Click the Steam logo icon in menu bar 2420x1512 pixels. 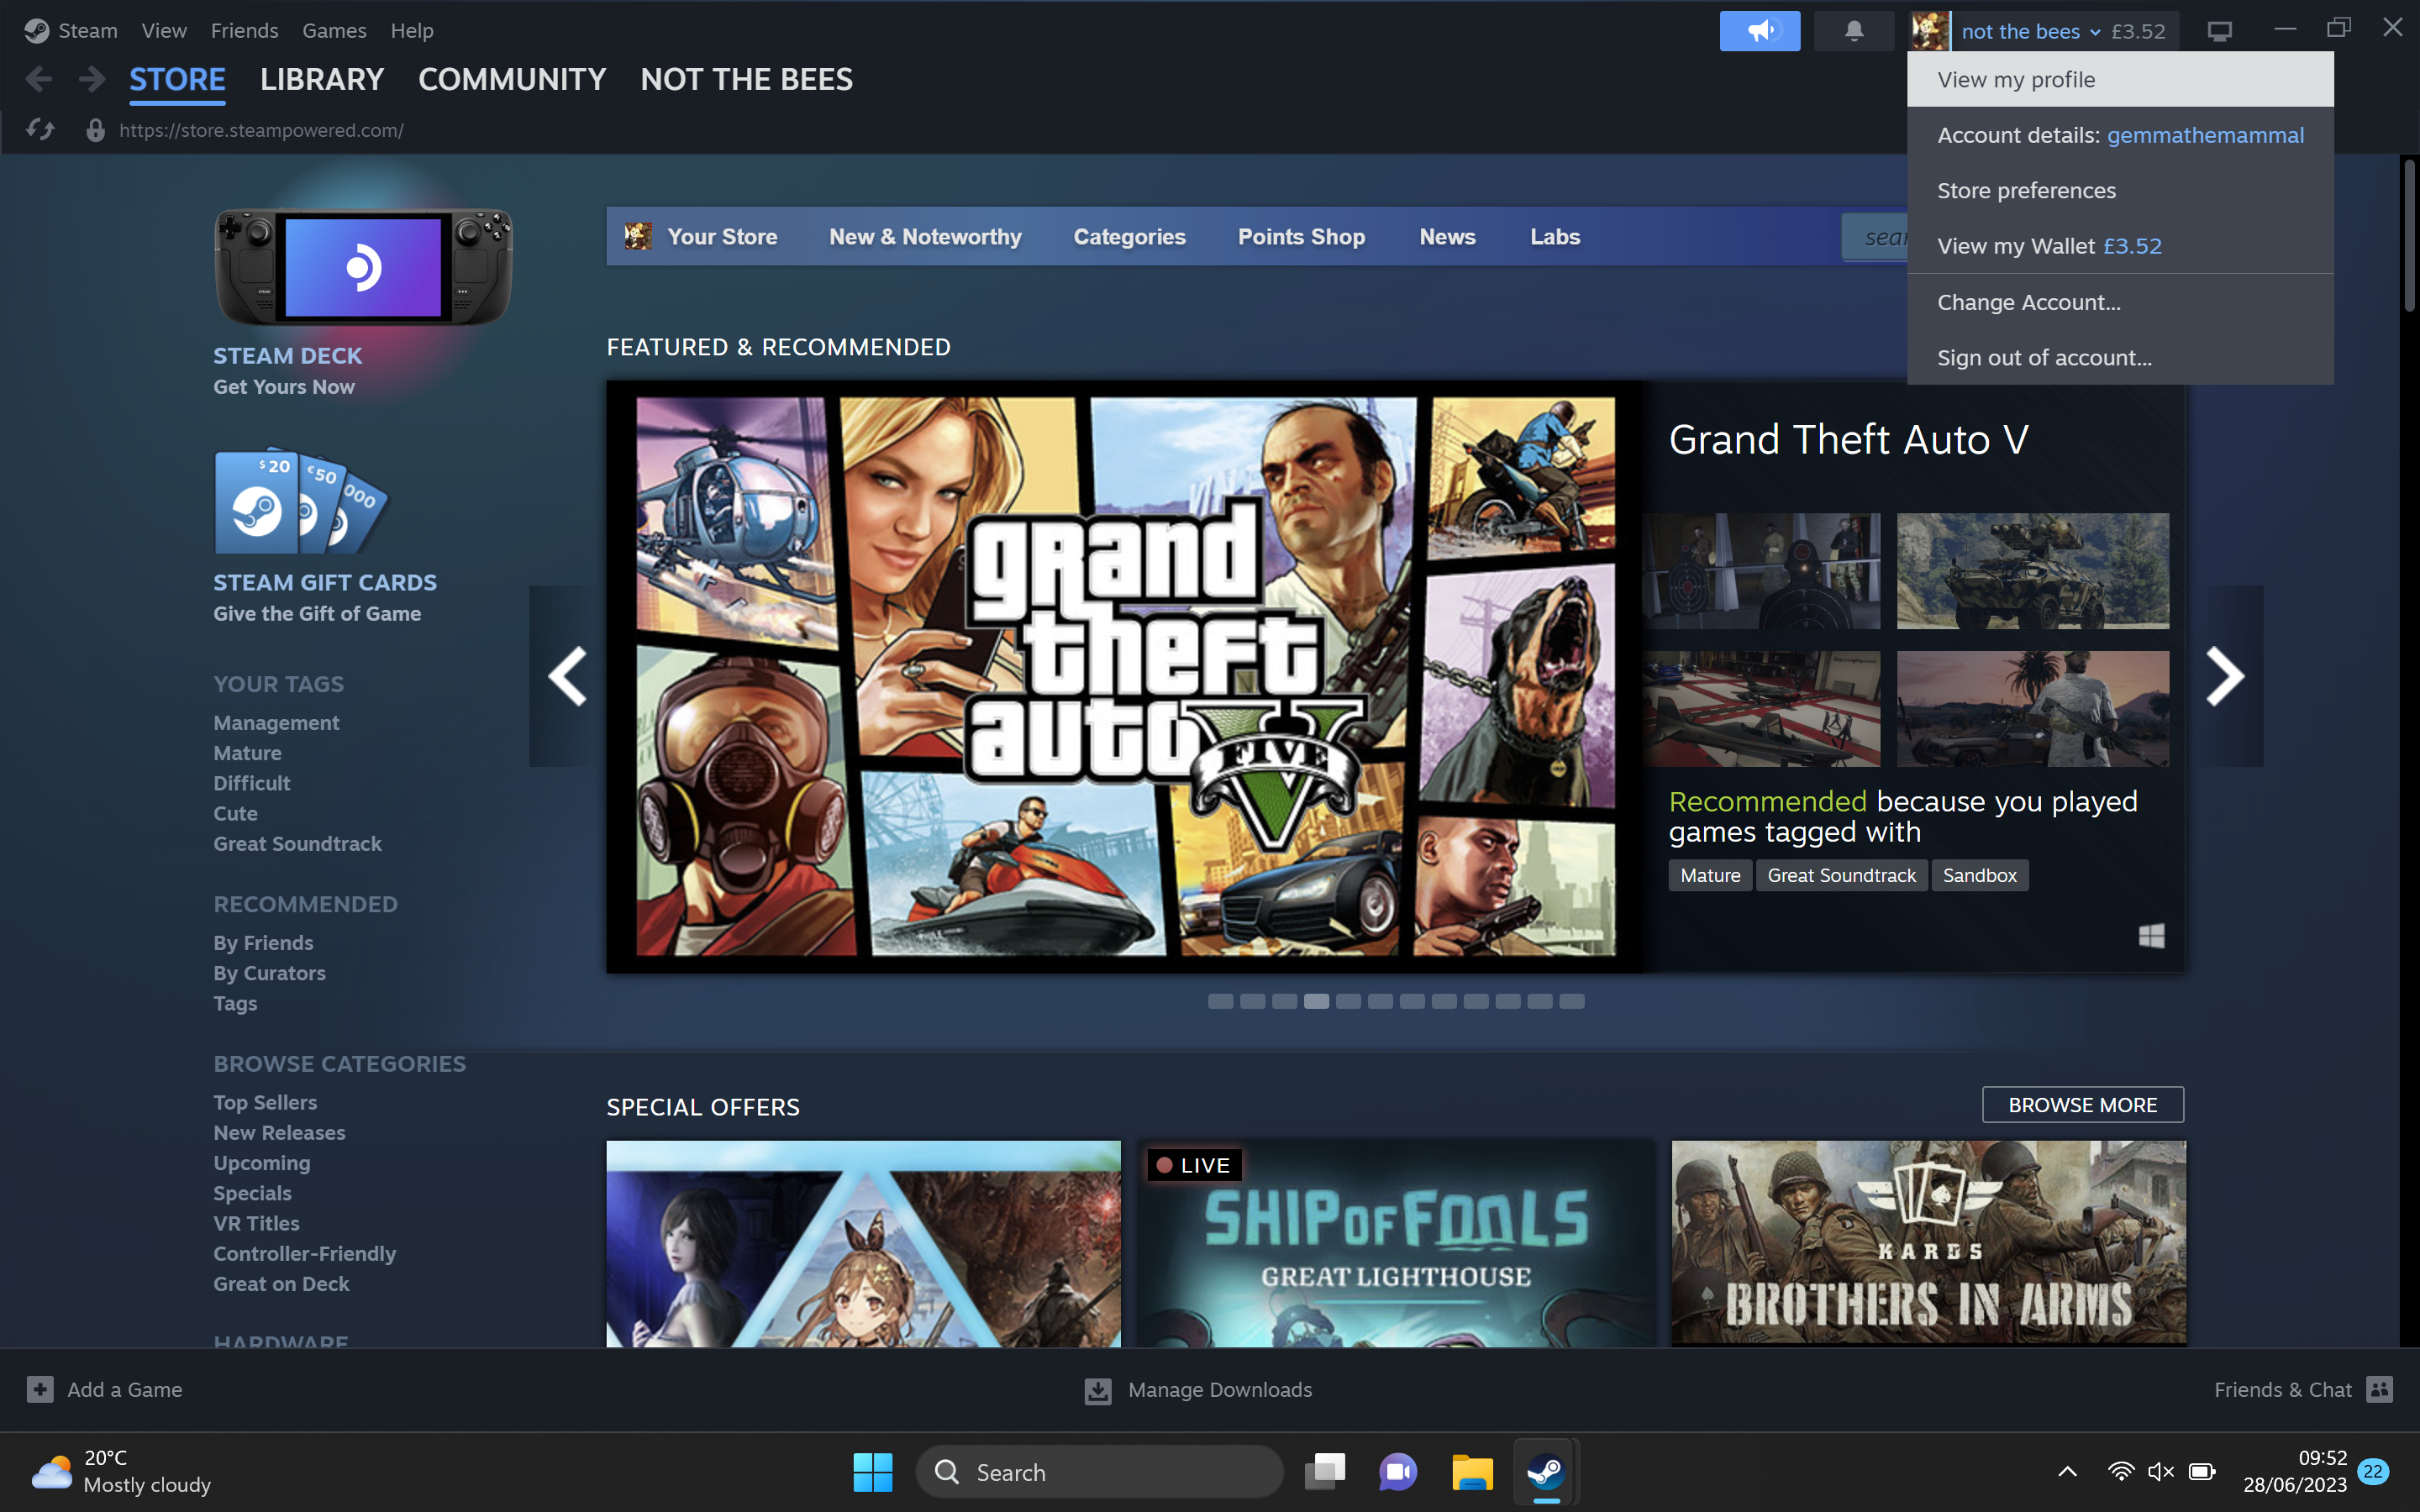click(36, 31)
